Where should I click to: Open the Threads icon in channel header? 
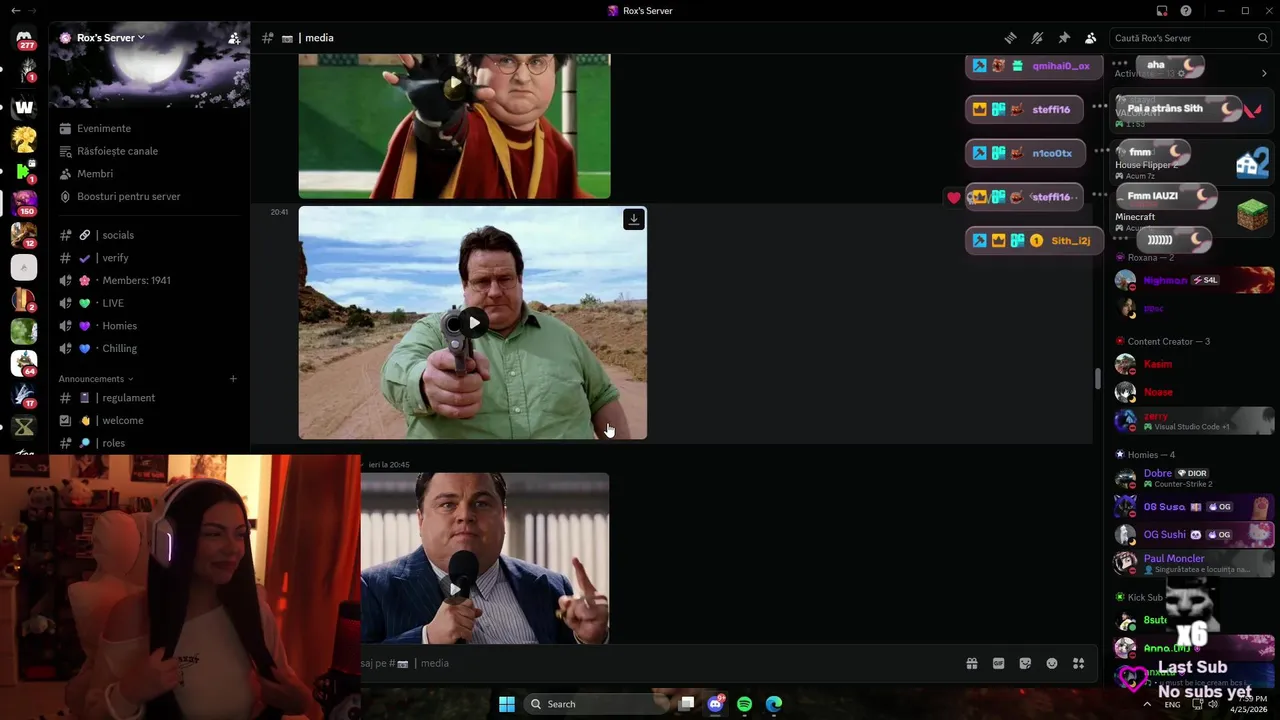[1011, 38]
